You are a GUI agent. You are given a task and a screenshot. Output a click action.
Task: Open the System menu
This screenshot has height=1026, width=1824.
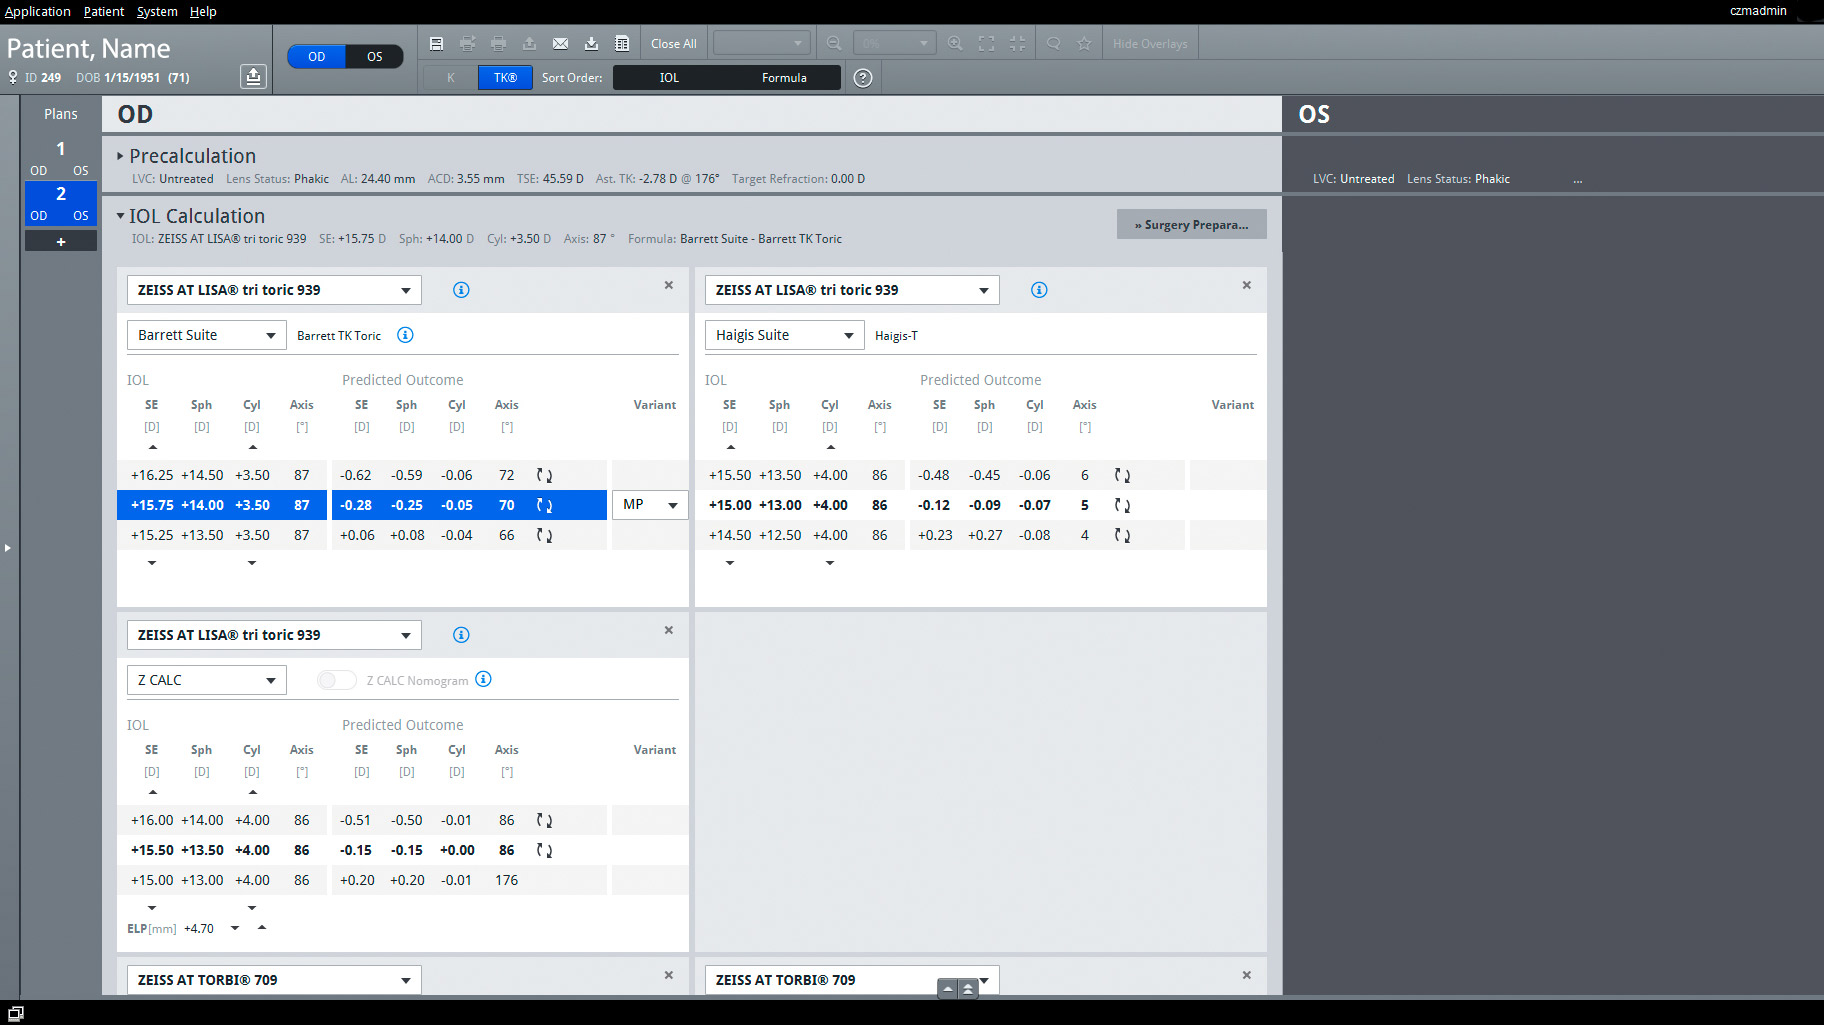[x=157, y=11]
